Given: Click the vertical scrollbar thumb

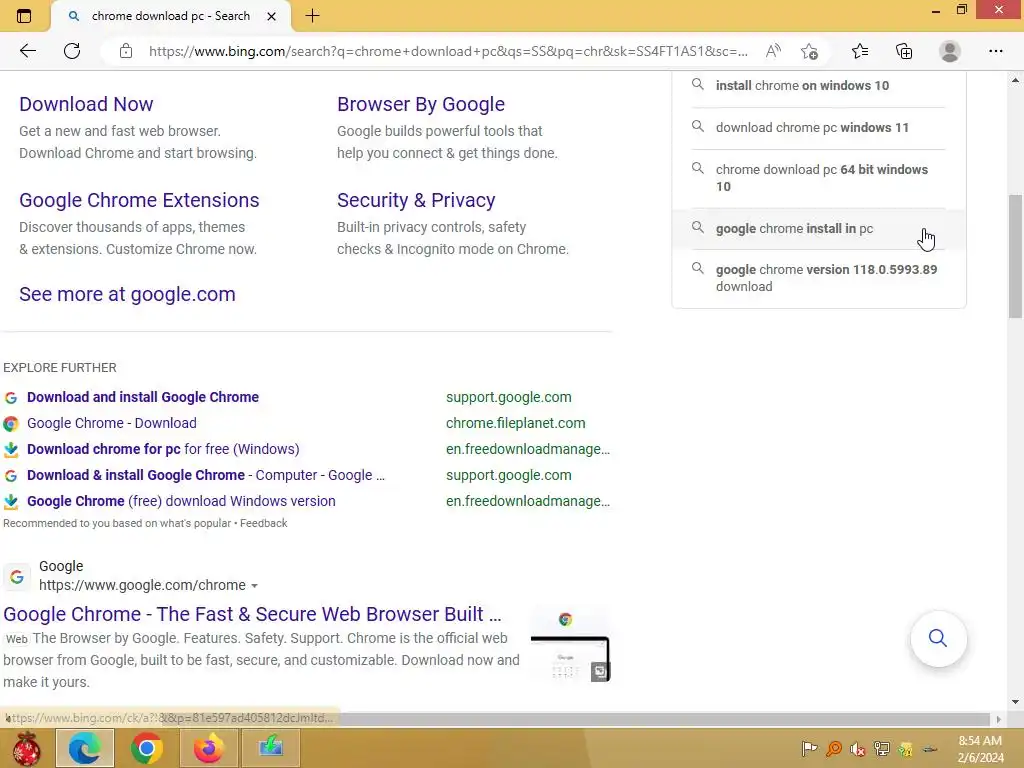Looking at the screenshot, I should [x=1015, y=256].
